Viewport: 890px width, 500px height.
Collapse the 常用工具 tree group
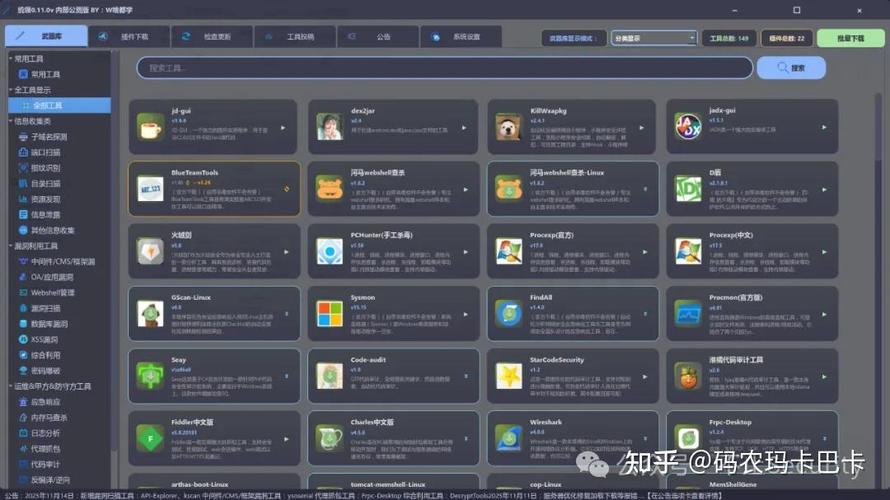tap(10, 58)
